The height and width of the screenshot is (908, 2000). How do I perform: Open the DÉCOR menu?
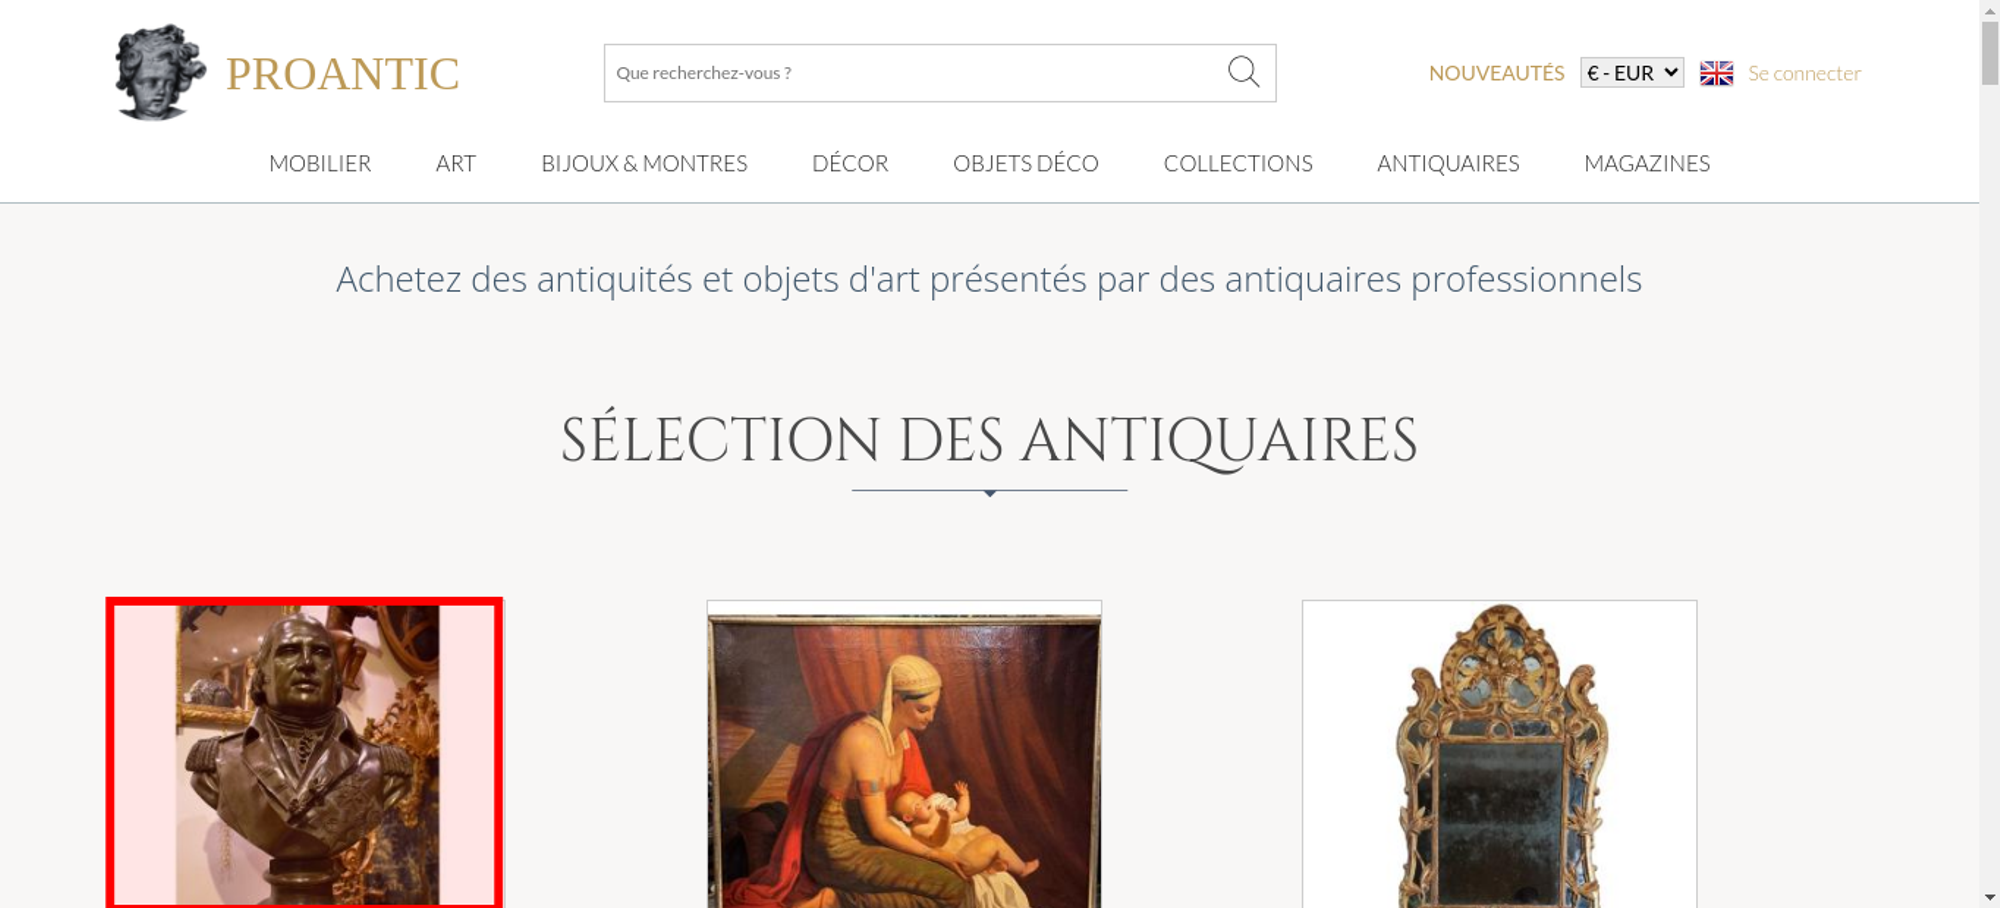coord(850,163)
